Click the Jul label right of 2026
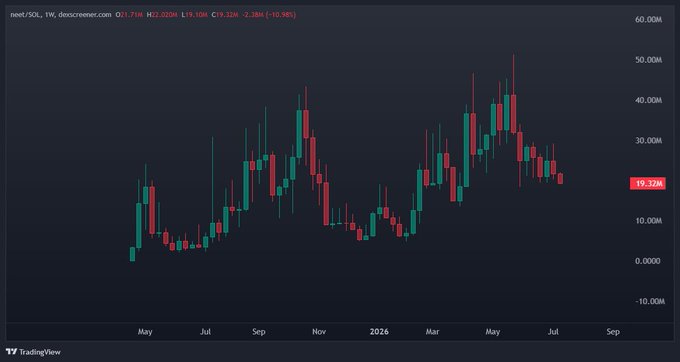Image resolution: width=680 pixels, height=362 pixels. tap(553, 332)
